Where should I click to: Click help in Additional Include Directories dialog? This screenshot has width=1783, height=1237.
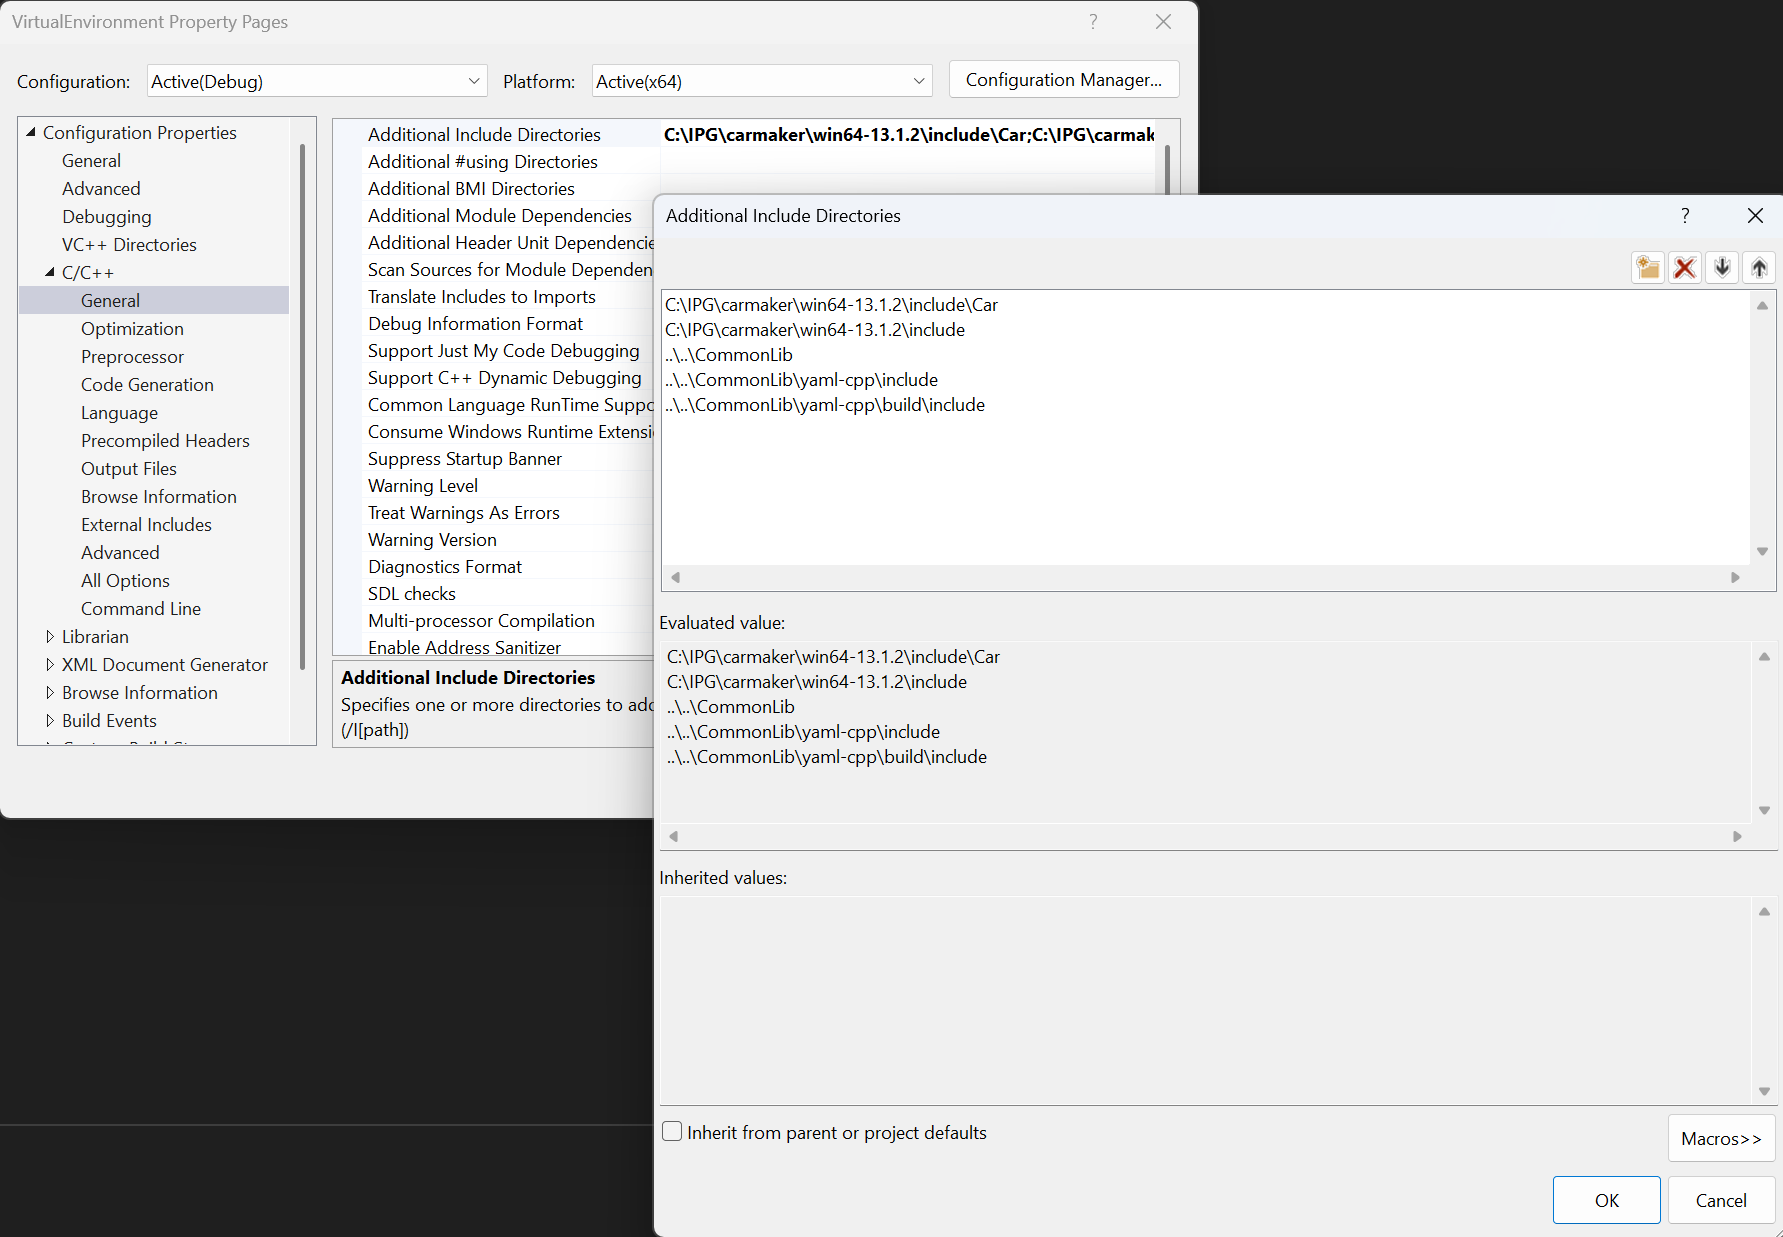pyautogui.click(x=1685, y=216)
